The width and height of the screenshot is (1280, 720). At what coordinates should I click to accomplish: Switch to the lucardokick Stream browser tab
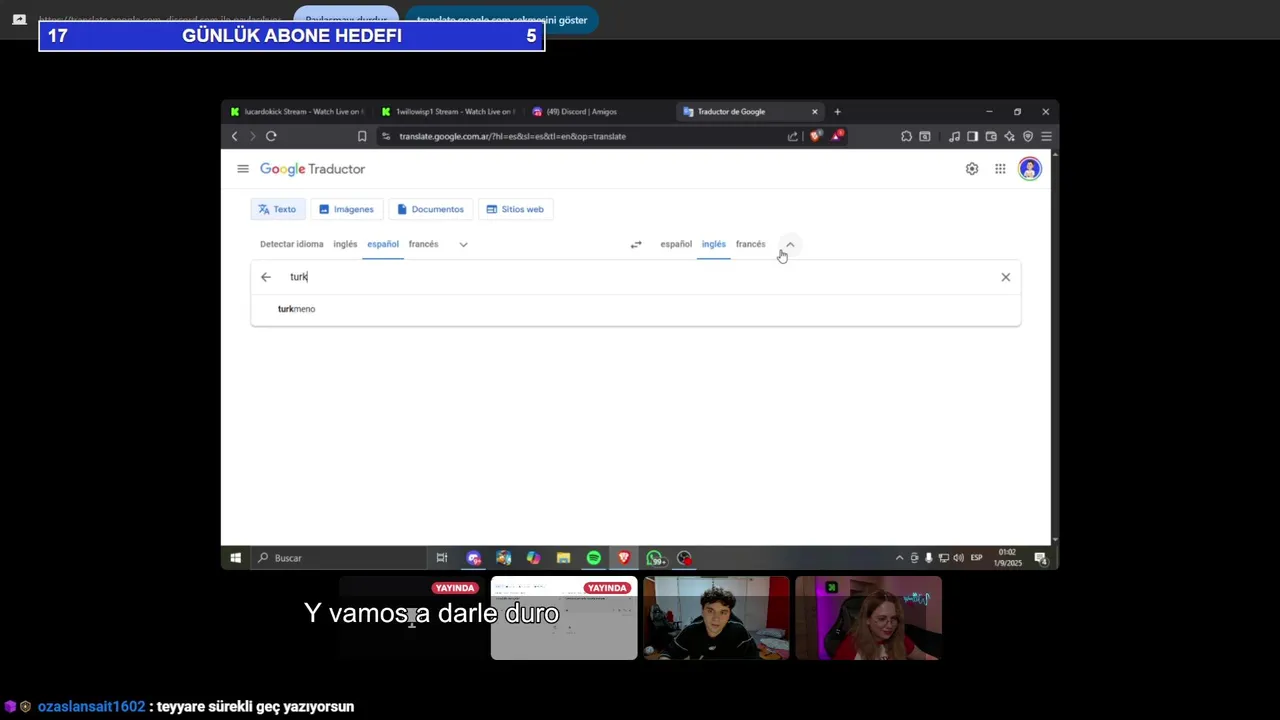coord(297,112)
